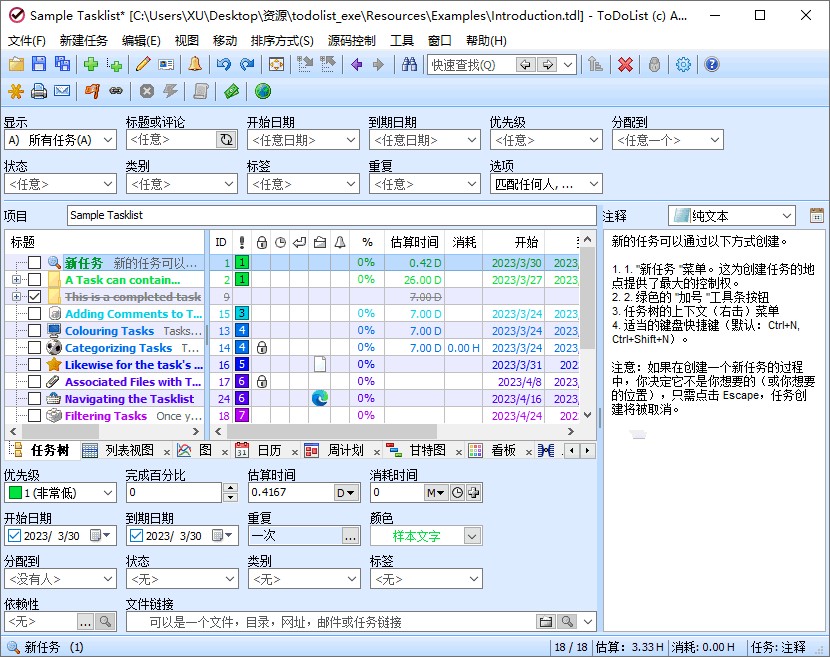Toggle the 到期日期 date checkbox
The height and width of the screenshot is (657, 830).
click(136, 536)
